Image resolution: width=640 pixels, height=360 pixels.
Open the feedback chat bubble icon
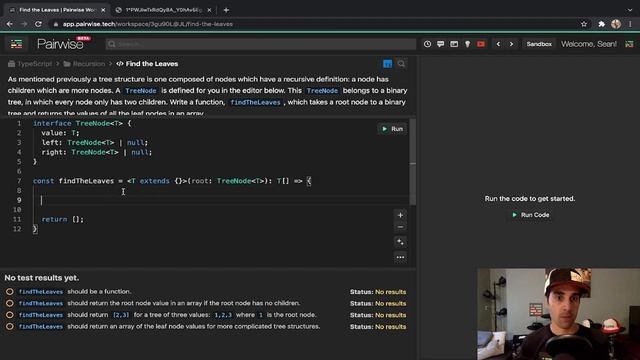(x=441, y=44)
